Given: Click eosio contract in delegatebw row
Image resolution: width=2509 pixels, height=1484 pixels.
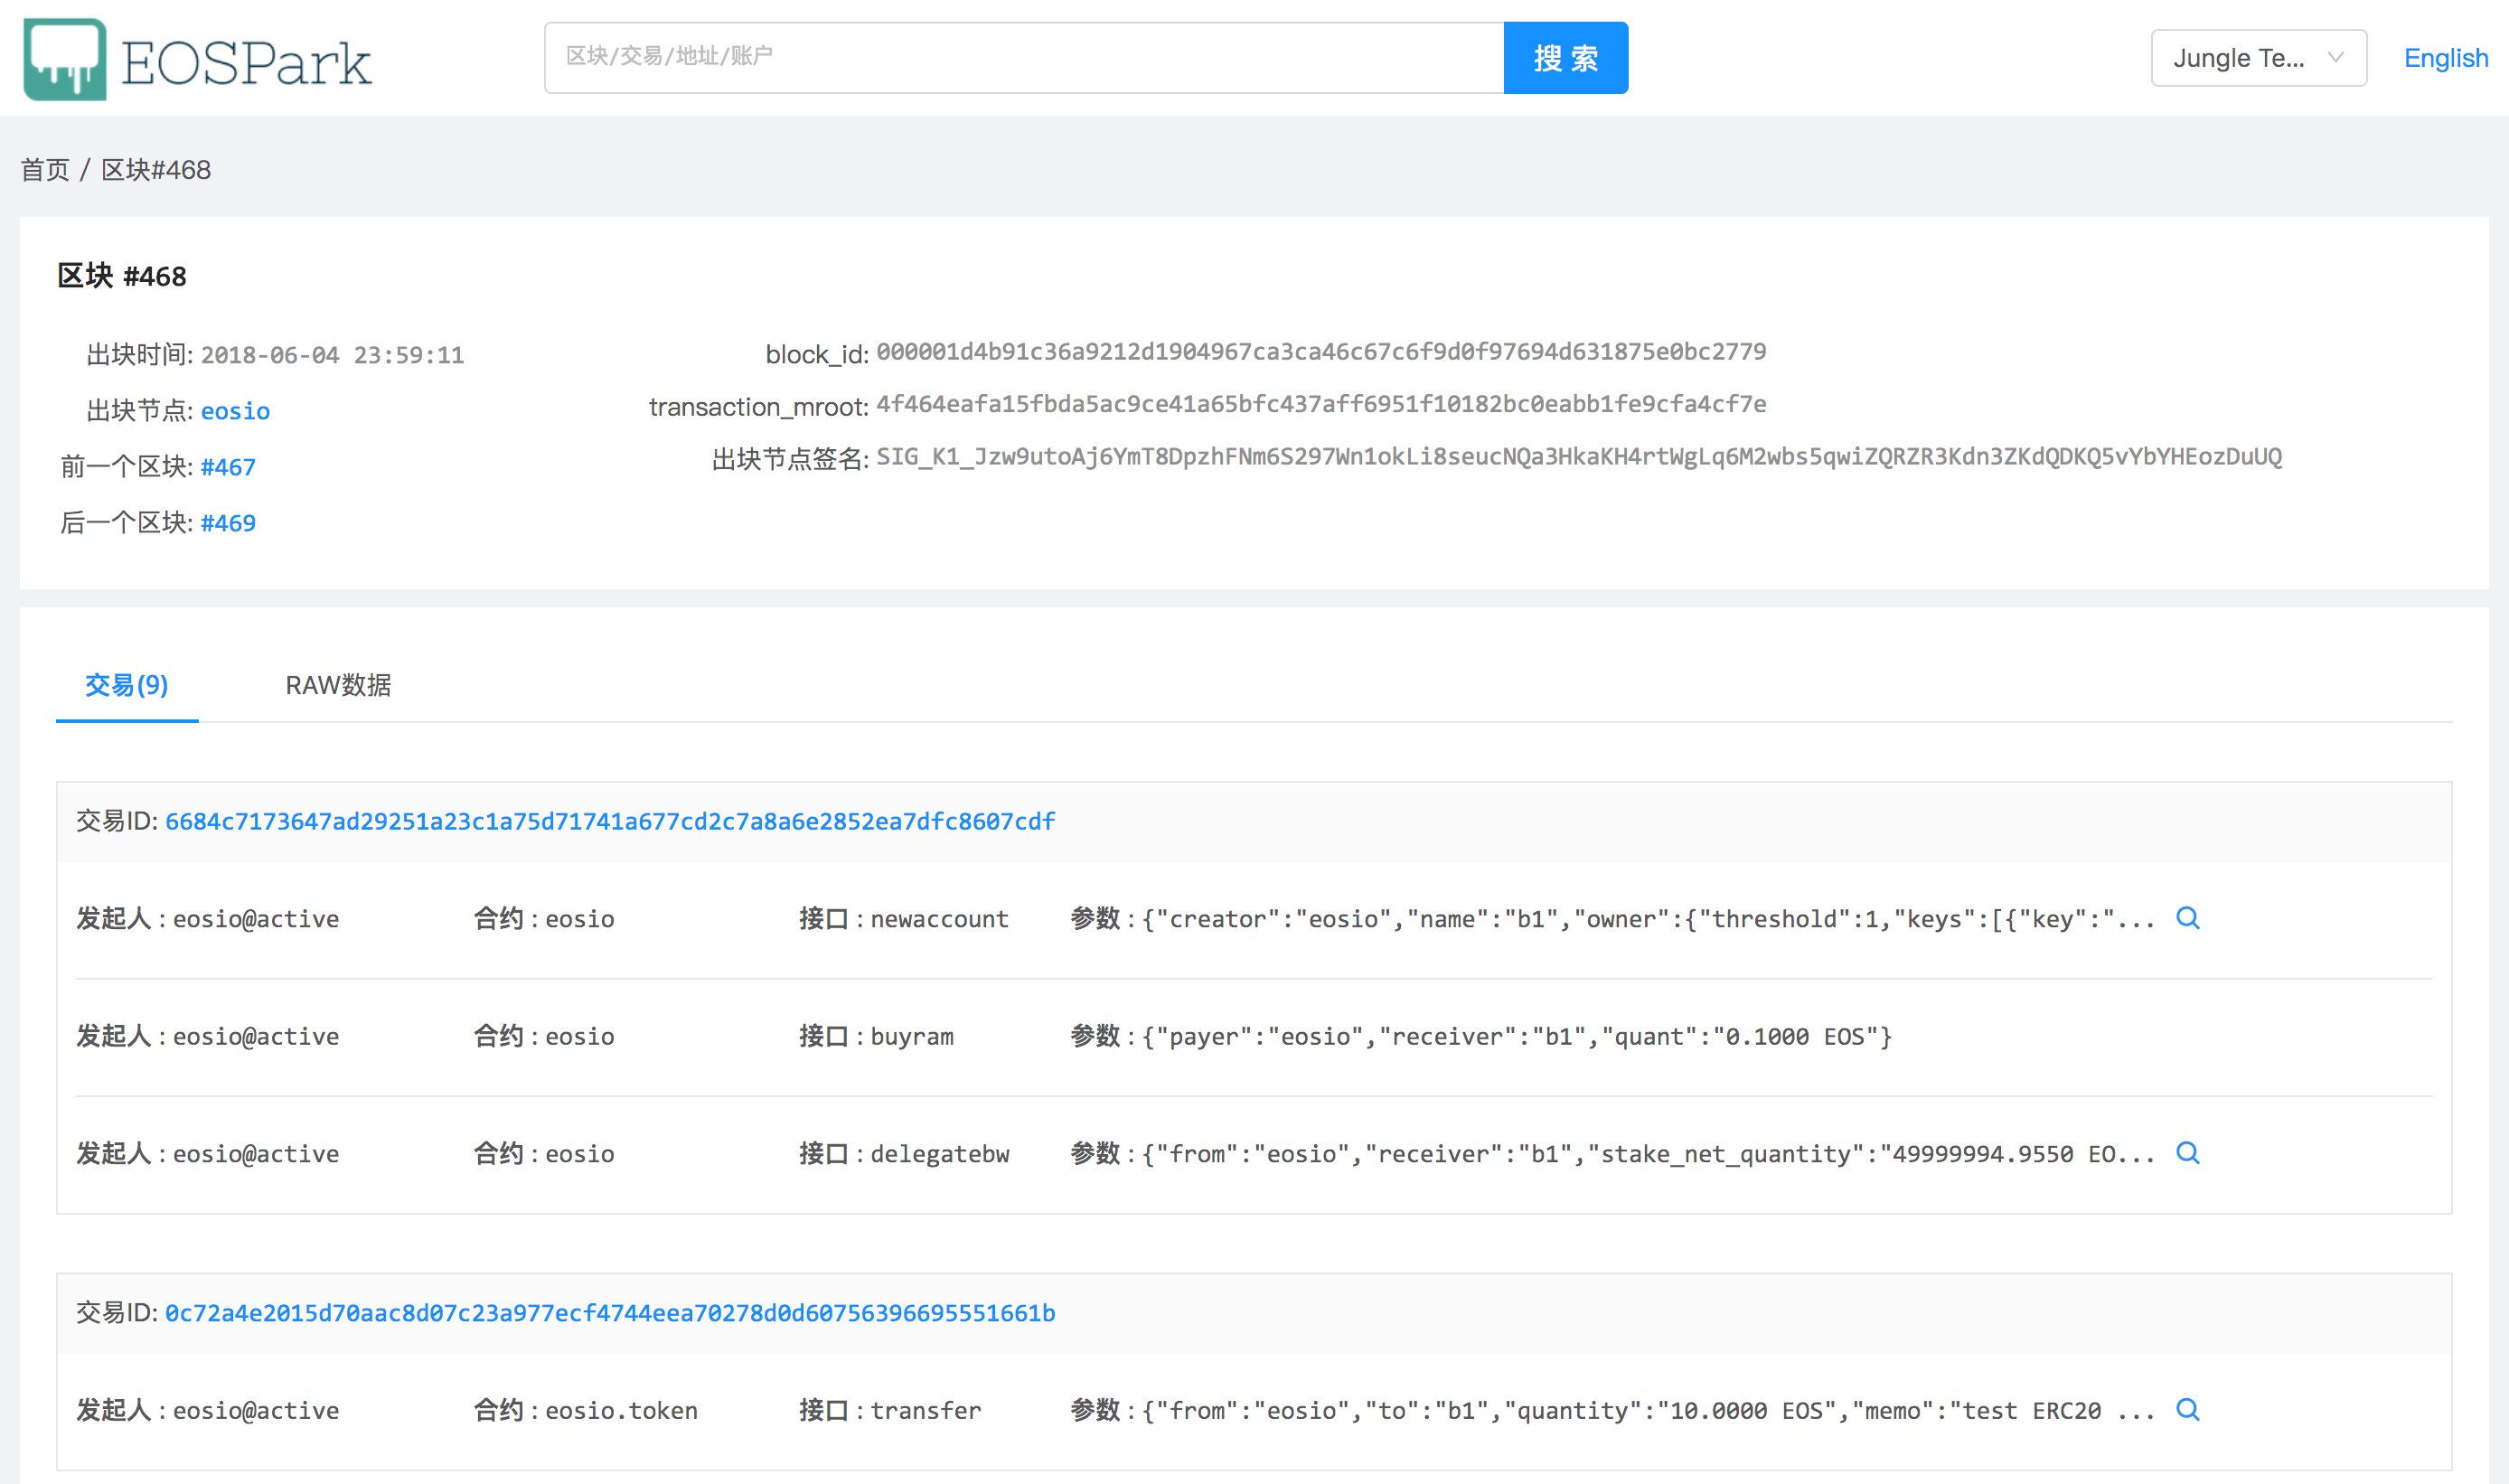Looking at the screenshot, I should tap(580, 1154).
